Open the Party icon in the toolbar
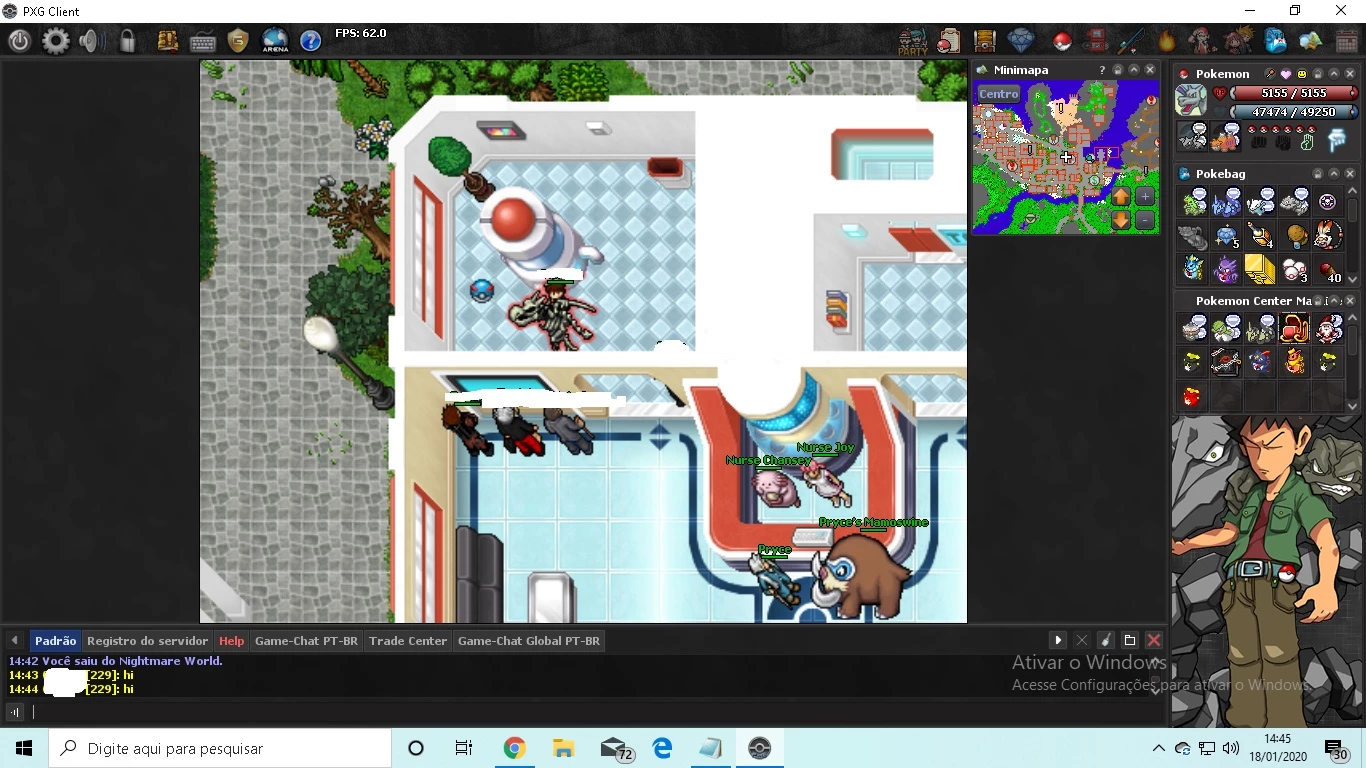 (912, 41)
